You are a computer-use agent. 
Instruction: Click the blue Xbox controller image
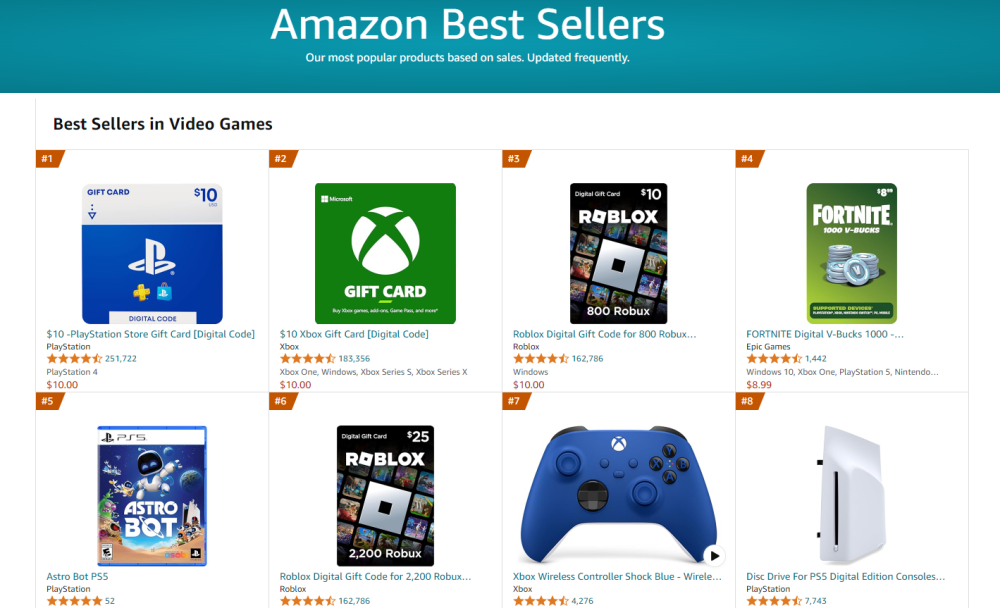[616, 496]
